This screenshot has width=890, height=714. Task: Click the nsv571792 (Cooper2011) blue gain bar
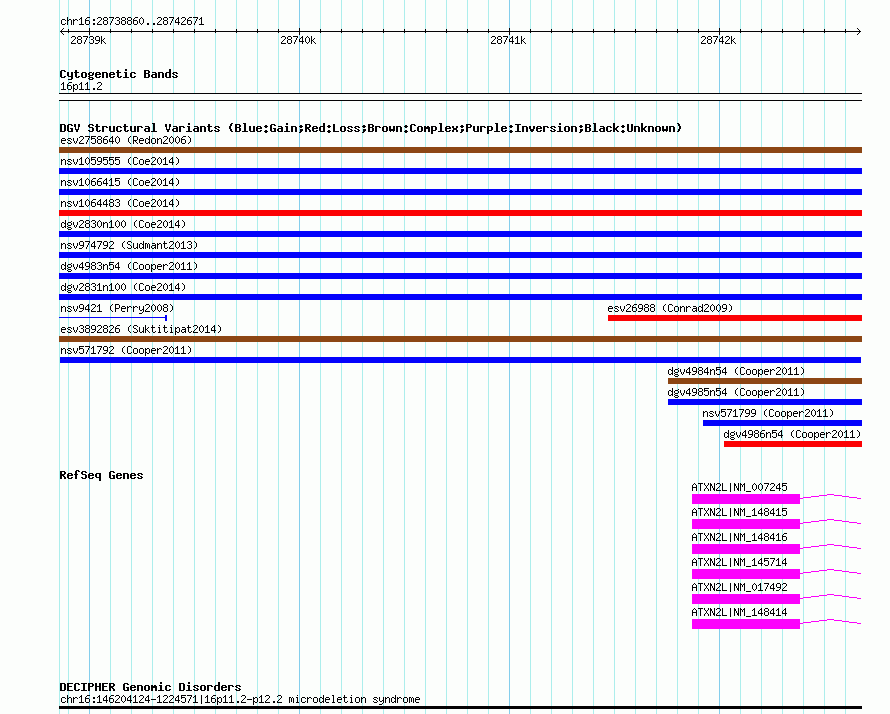pyautogui.click(x=460, y=360)
